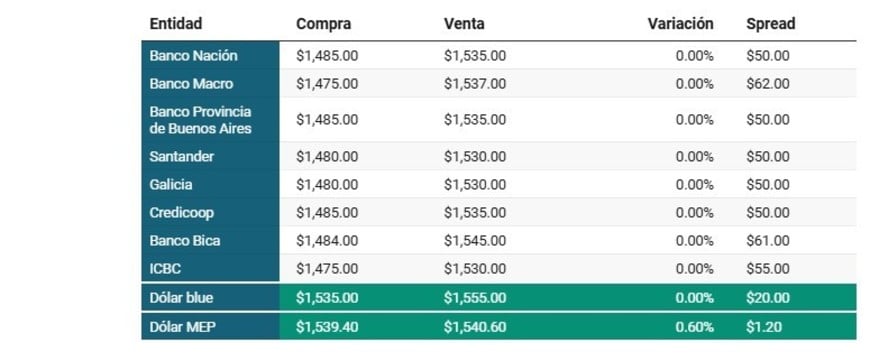This screenshot has height=361, width=870.
Task: Click the Spread column header
Action: (x=770, y=24)
